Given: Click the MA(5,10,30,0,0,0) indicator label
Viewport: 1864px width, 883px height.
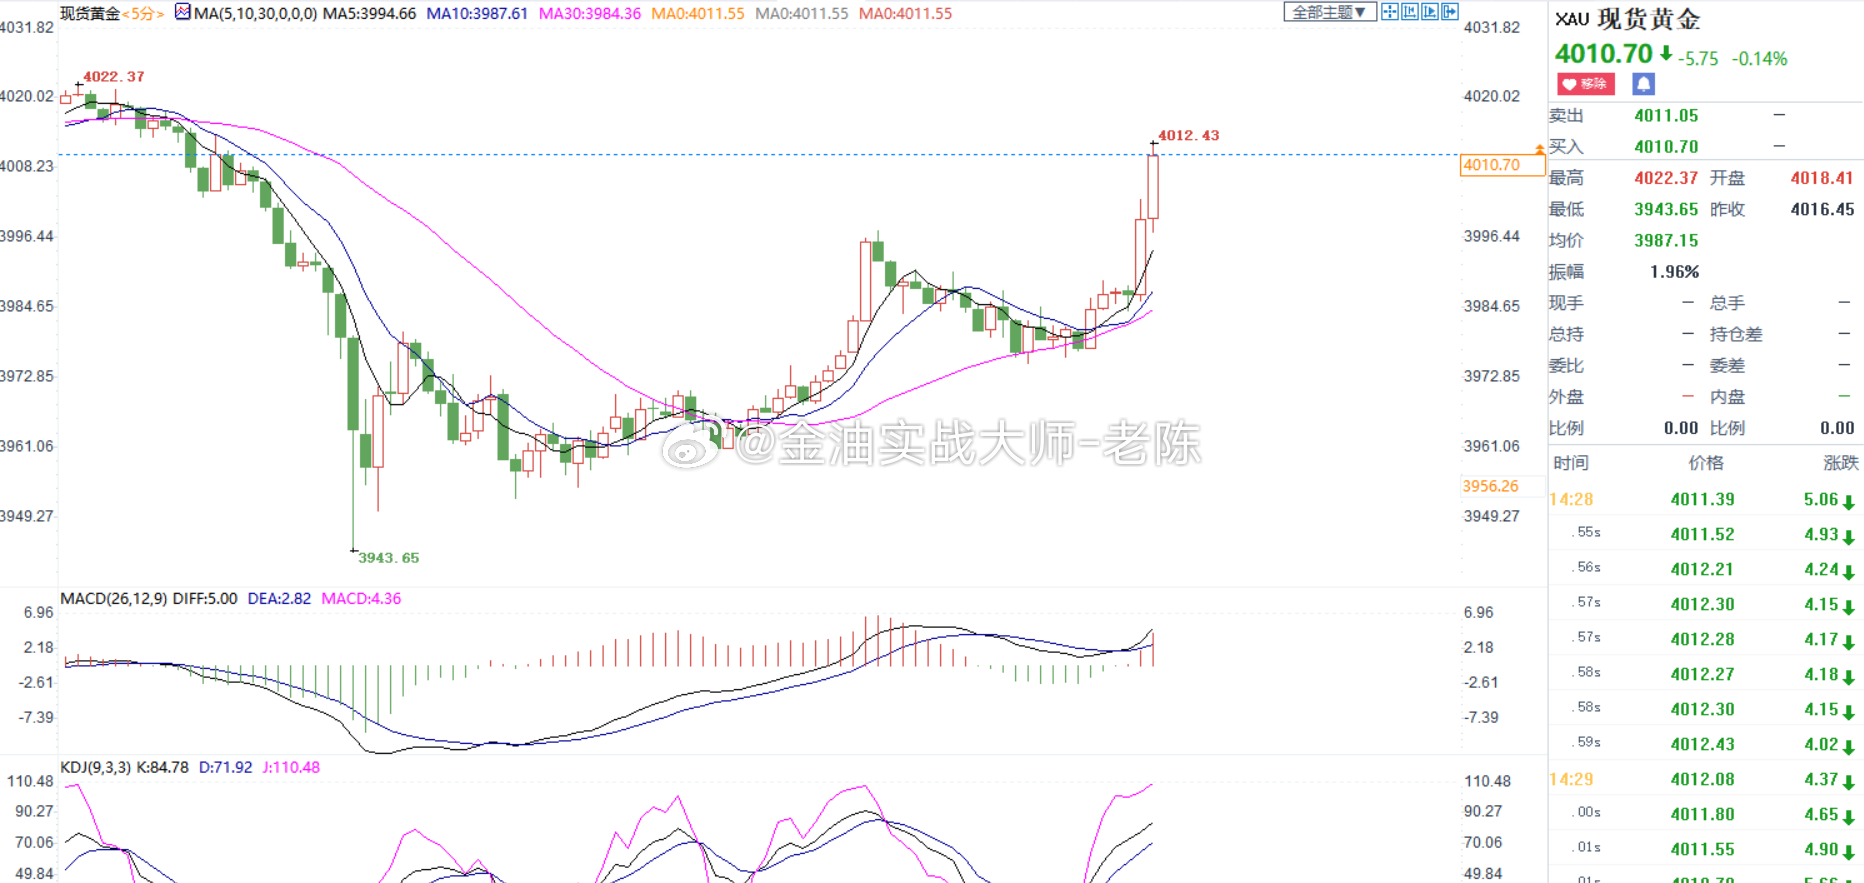Looking at the screenshot, I should (x=256, y=14).
